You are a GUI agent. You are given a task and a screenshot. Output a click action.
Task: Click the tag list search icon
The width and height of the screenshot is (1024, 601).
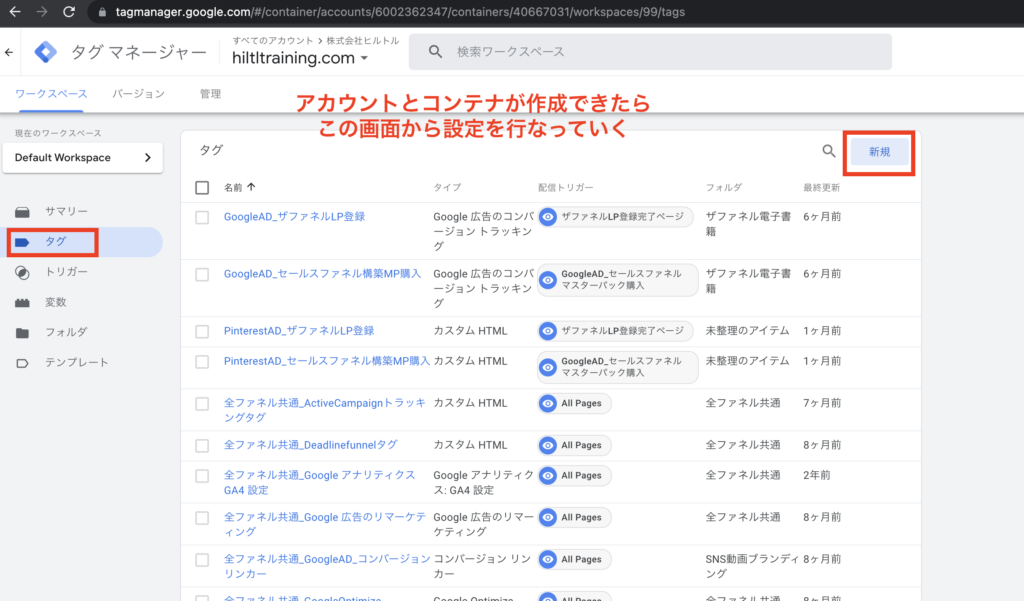[828, 152]
